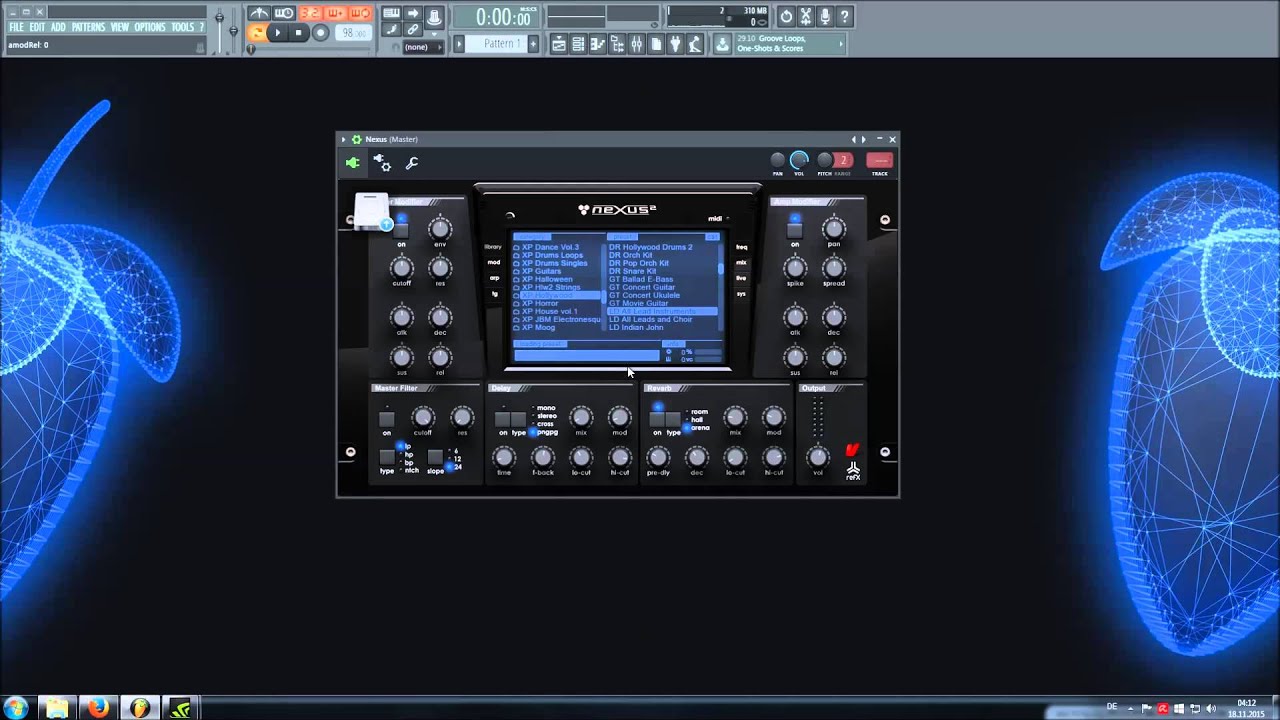Toggle Master Filter on button
Screen dimensions: 1280x720
tap(386, 419)
